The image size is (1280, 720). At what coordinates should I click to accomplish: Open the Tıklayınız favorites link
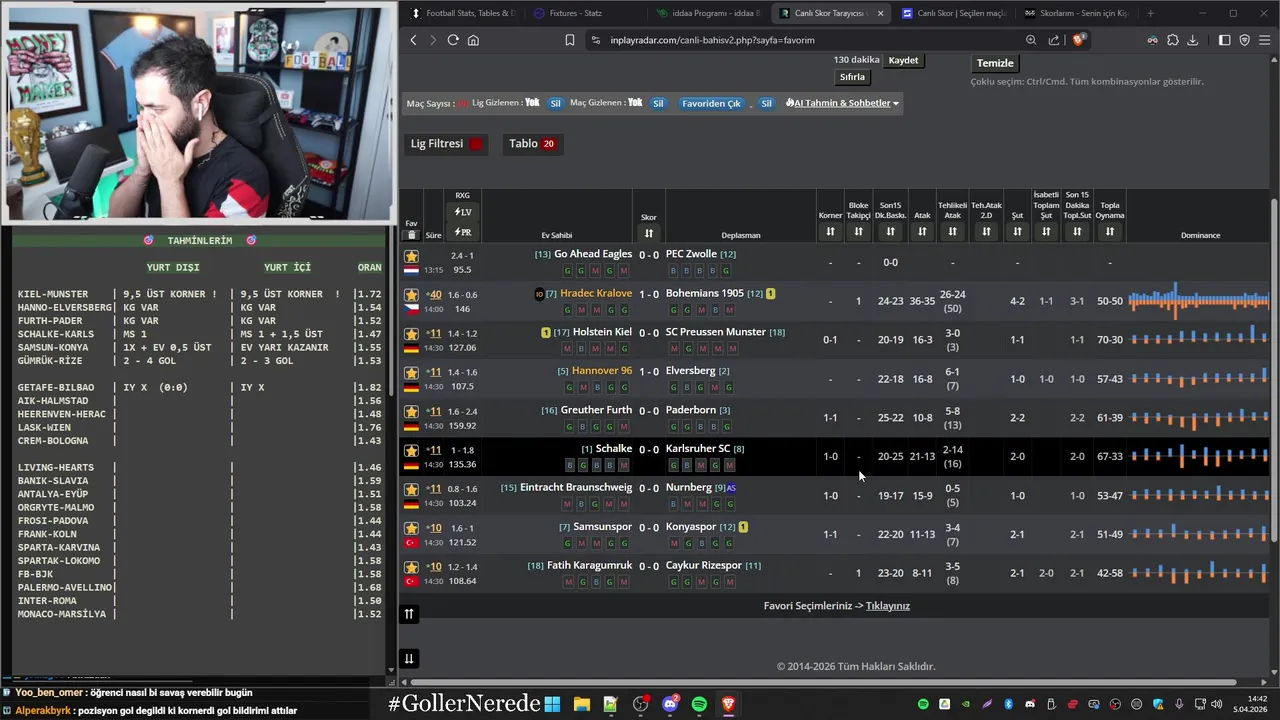888,606
